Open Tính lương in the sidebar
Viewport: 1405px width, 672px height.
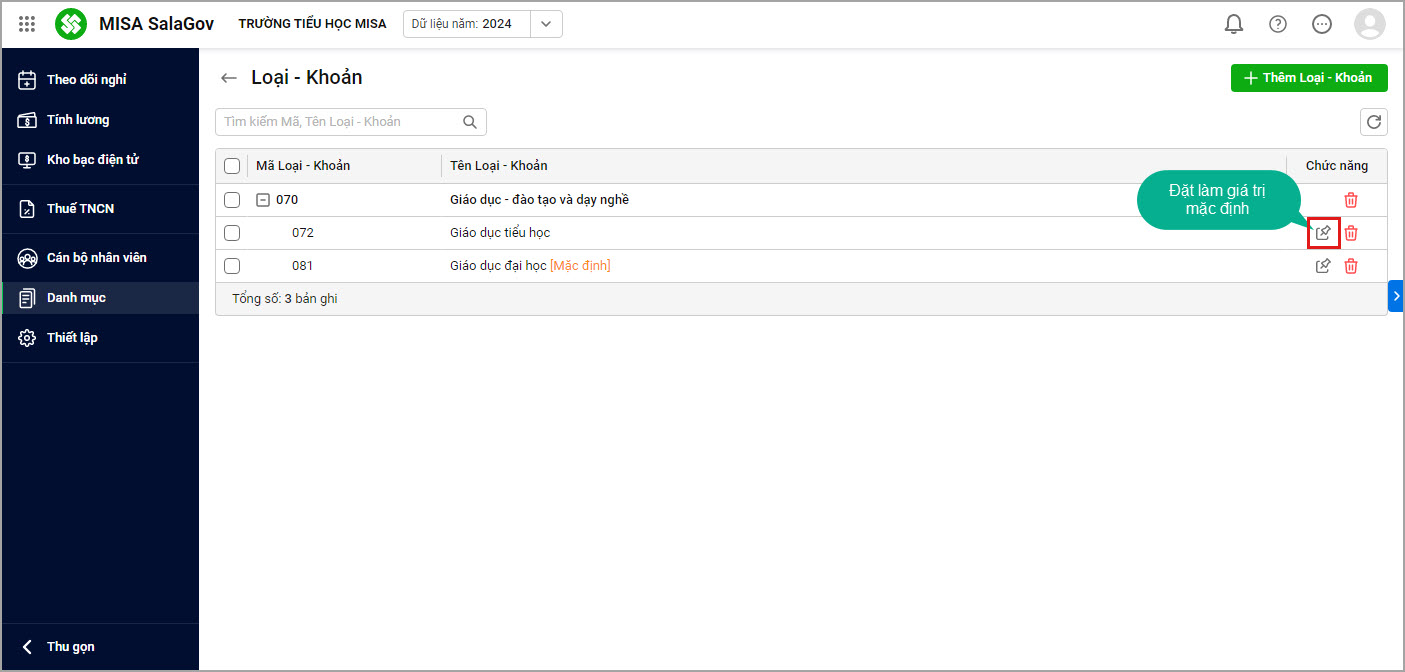click(x=77, y=120)
